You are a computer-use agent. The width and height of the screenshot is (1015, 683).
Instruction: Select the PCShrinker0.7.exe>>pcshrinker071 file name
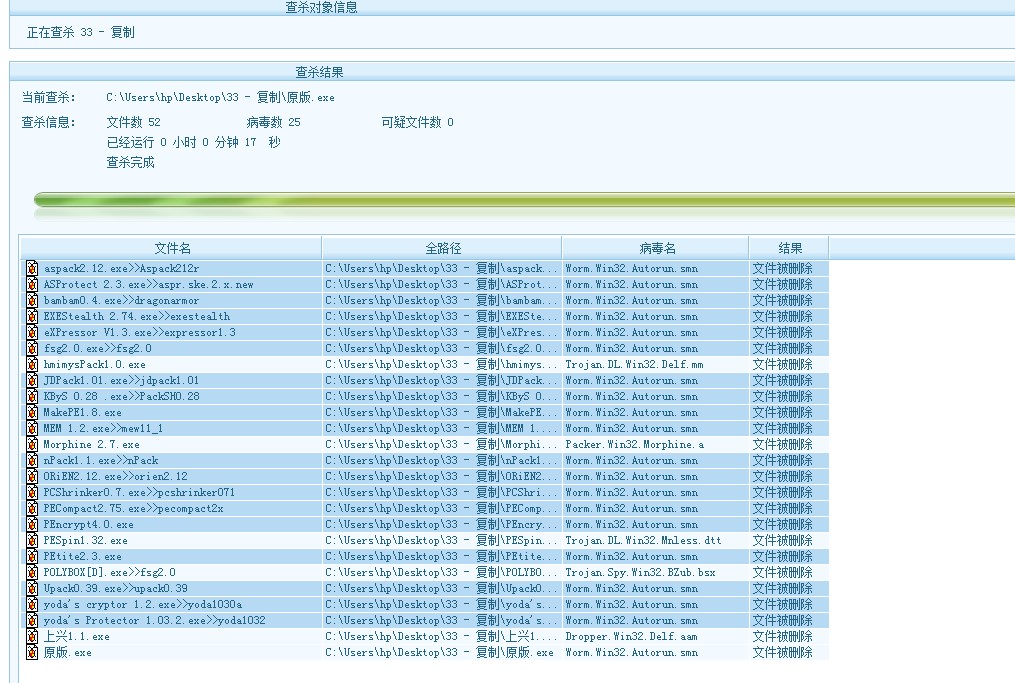tap(139, 492)
